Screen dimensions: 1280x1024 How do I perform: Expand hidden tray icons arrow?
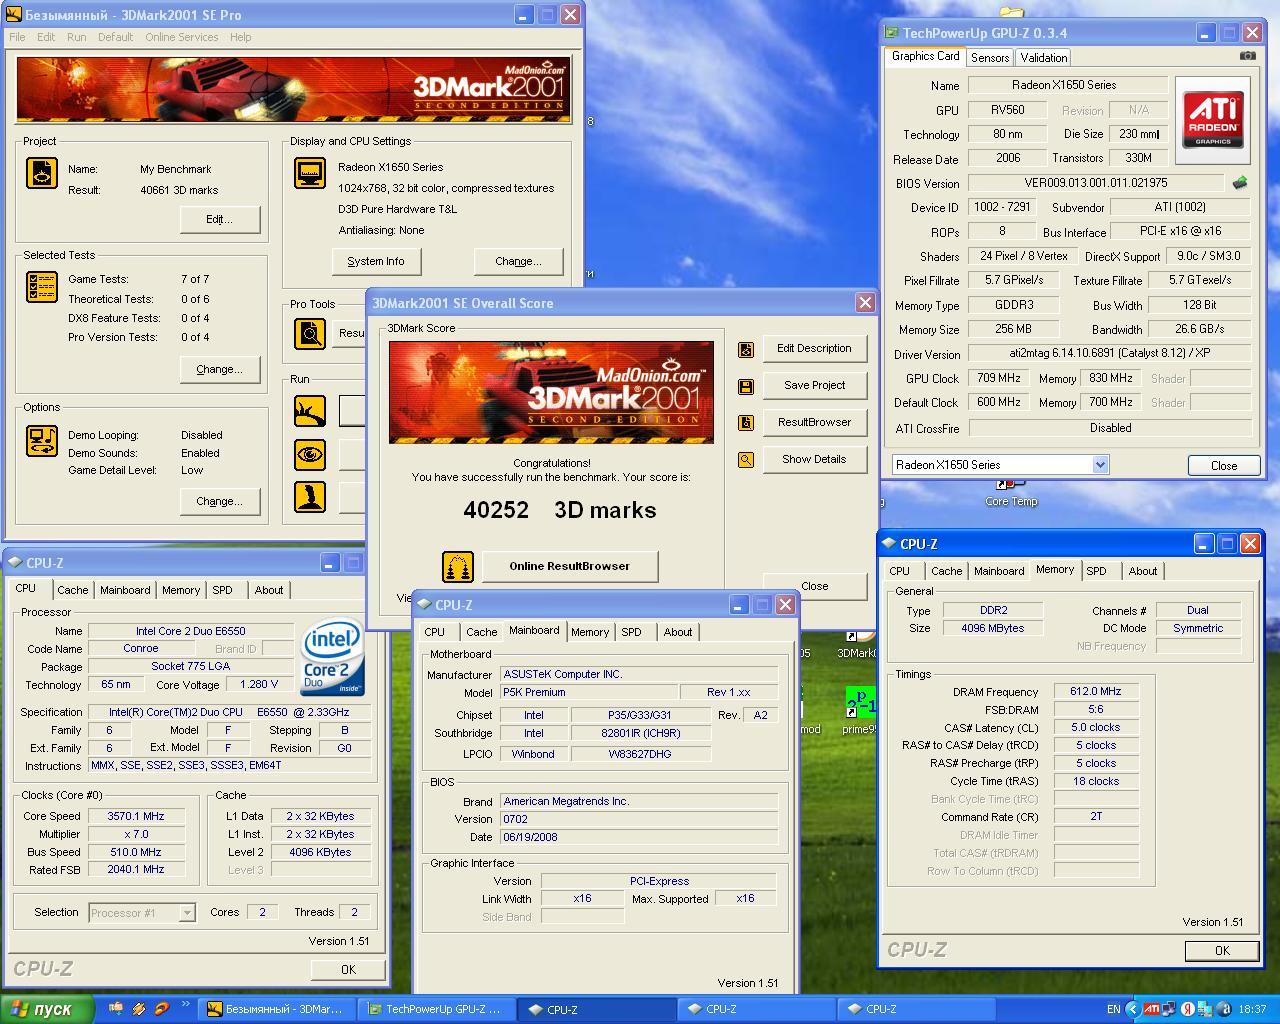pos(1132,1009)
